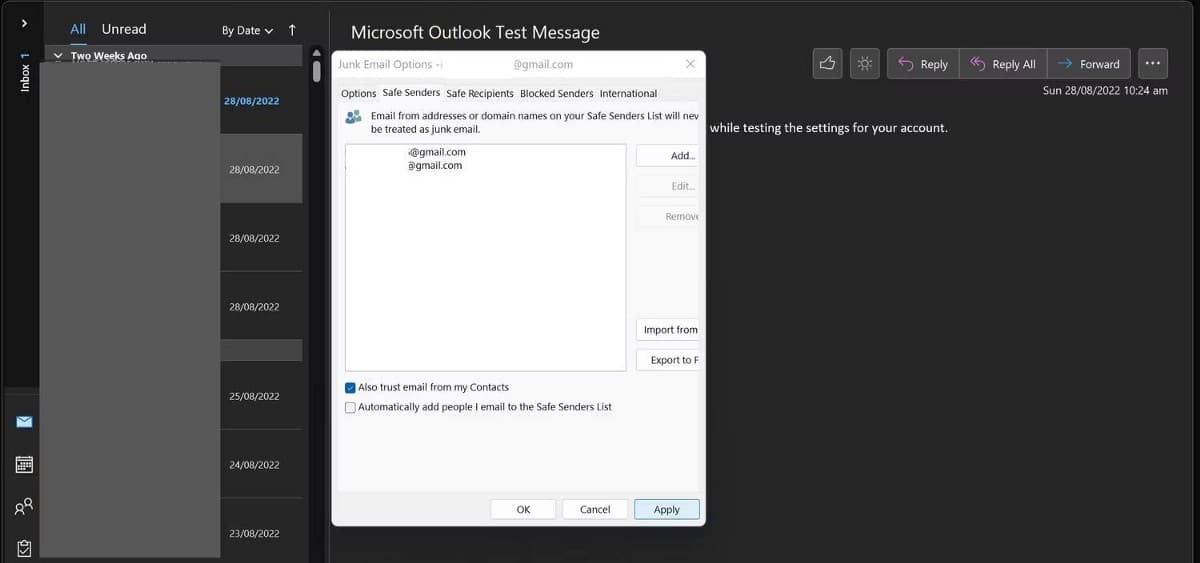Image resolution: width=1200 pixels, height=563 pixels.
Task: Open the message dated 25/08/2022
Action: pos(172,396)
